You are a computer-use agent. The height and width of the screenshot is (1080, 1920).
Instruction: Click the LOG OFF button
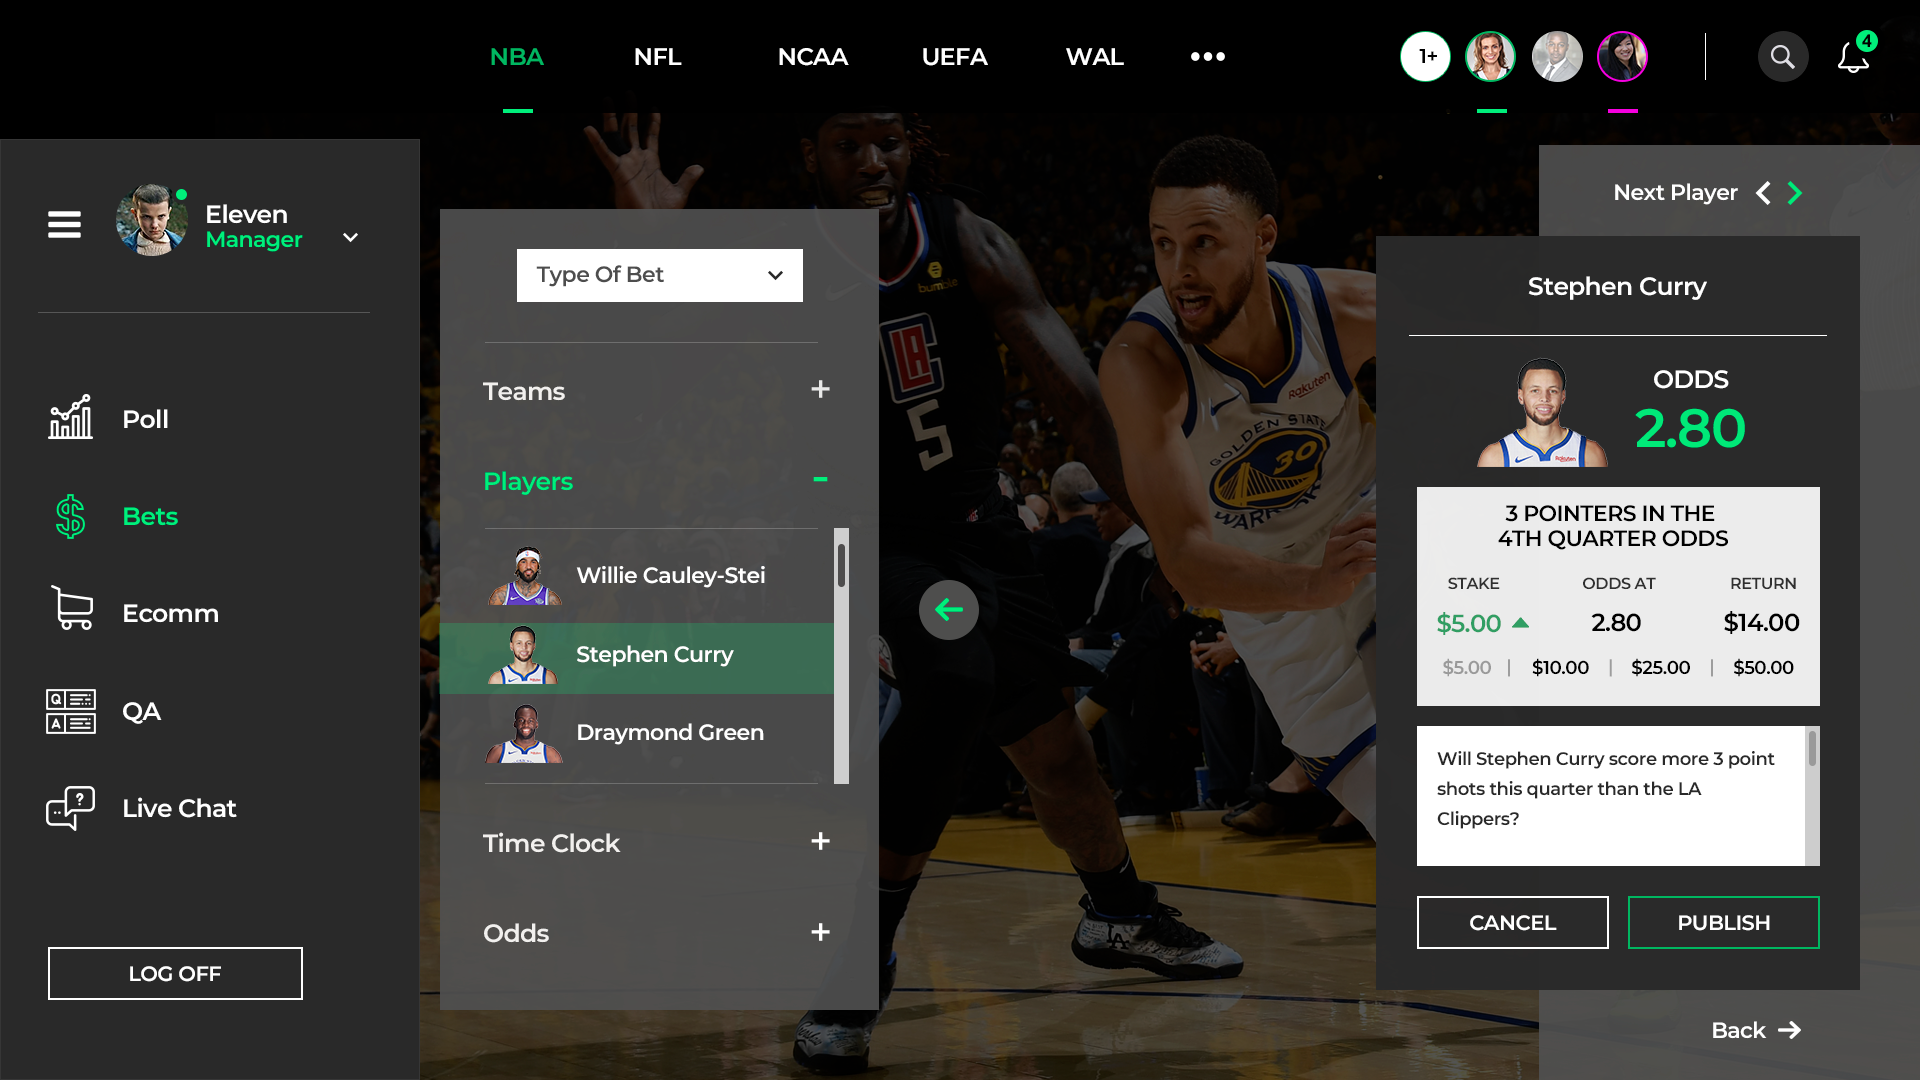pos(175,973)
